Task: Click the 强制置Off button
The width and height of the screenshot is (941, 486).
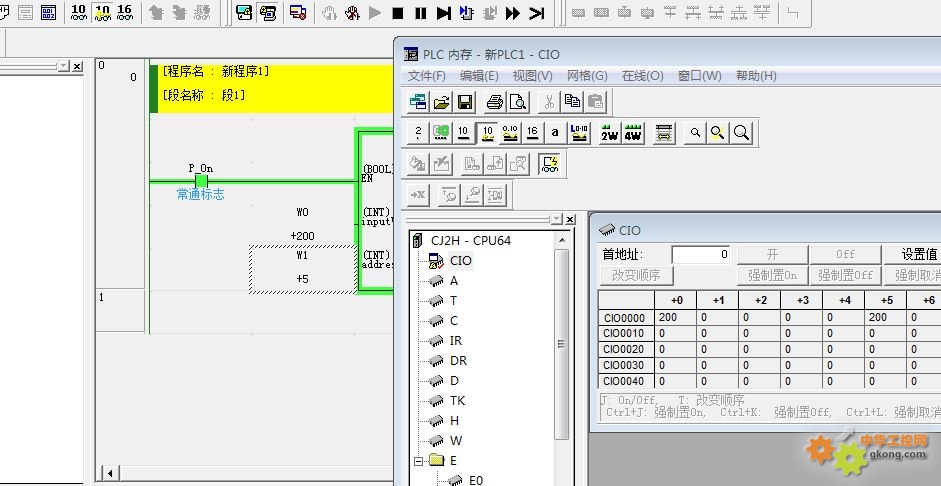Action: [x=845, y=275]
